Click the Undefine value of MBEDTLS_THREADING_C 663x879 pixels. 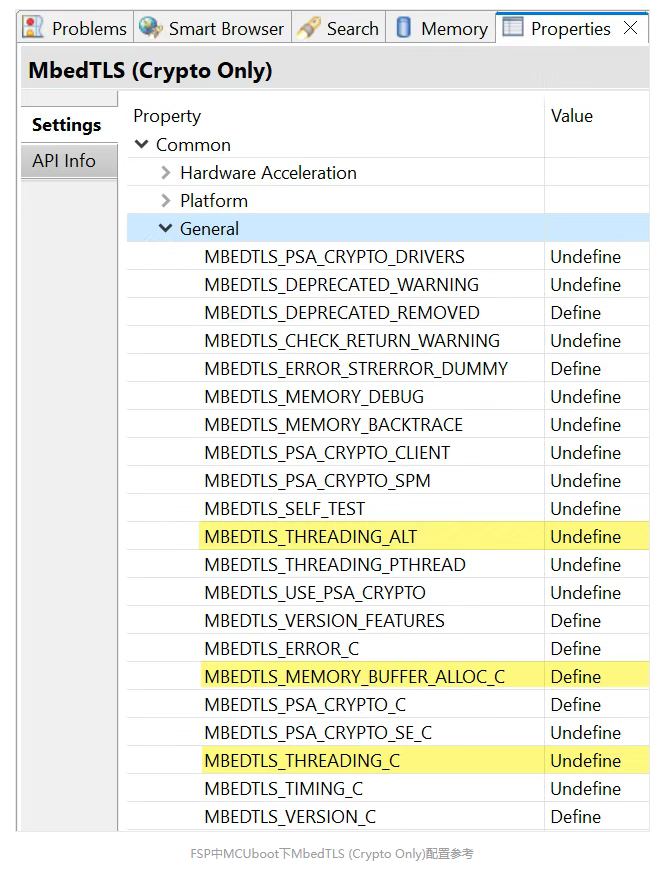(586, 761)
